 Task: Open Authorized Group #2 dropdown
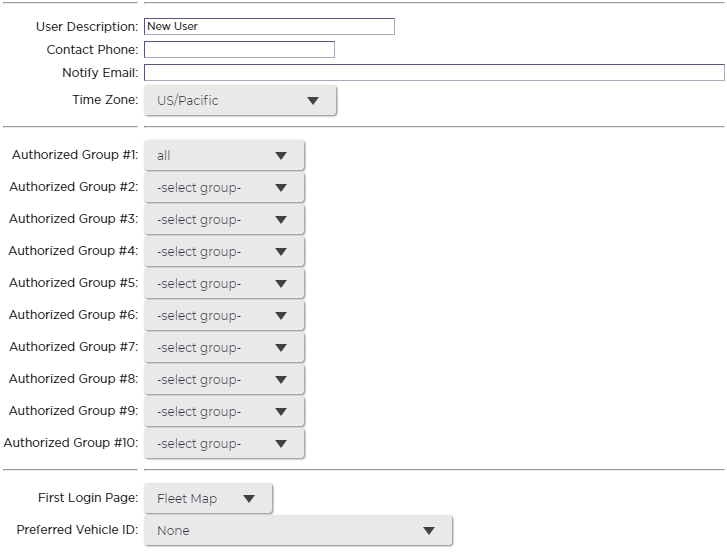pos(224,187)
